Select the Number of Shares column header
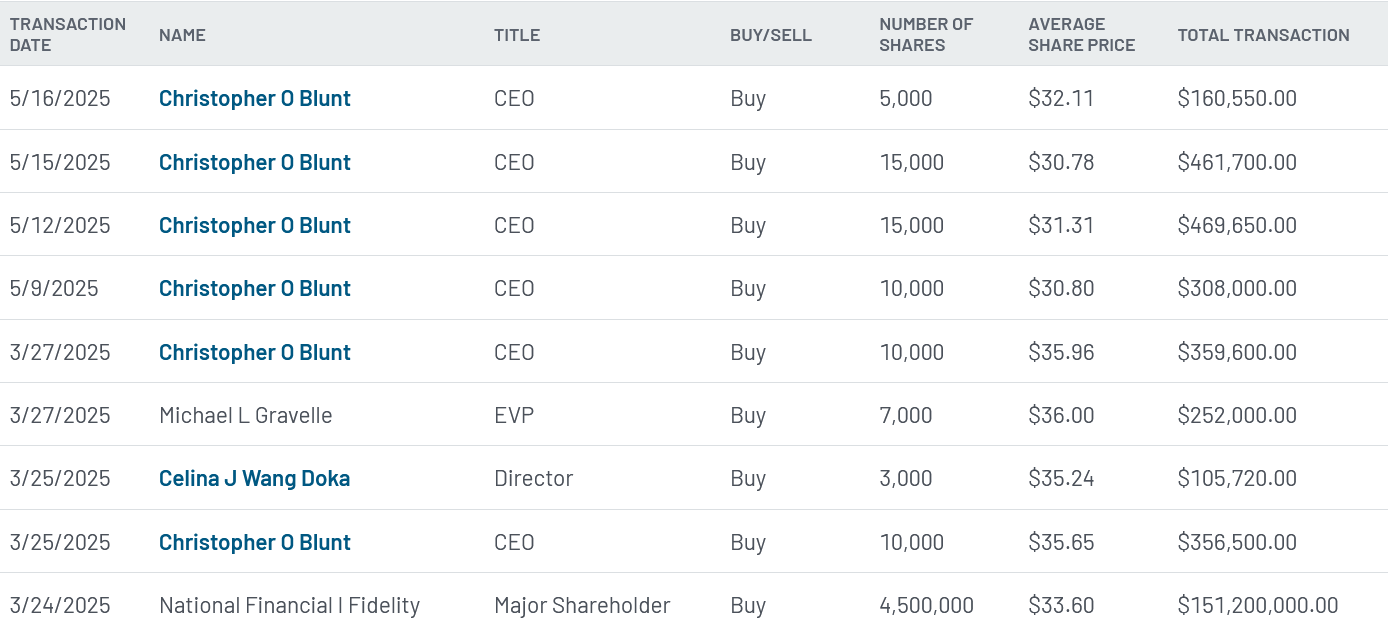Screen dimensions: 1388x632 926,34
